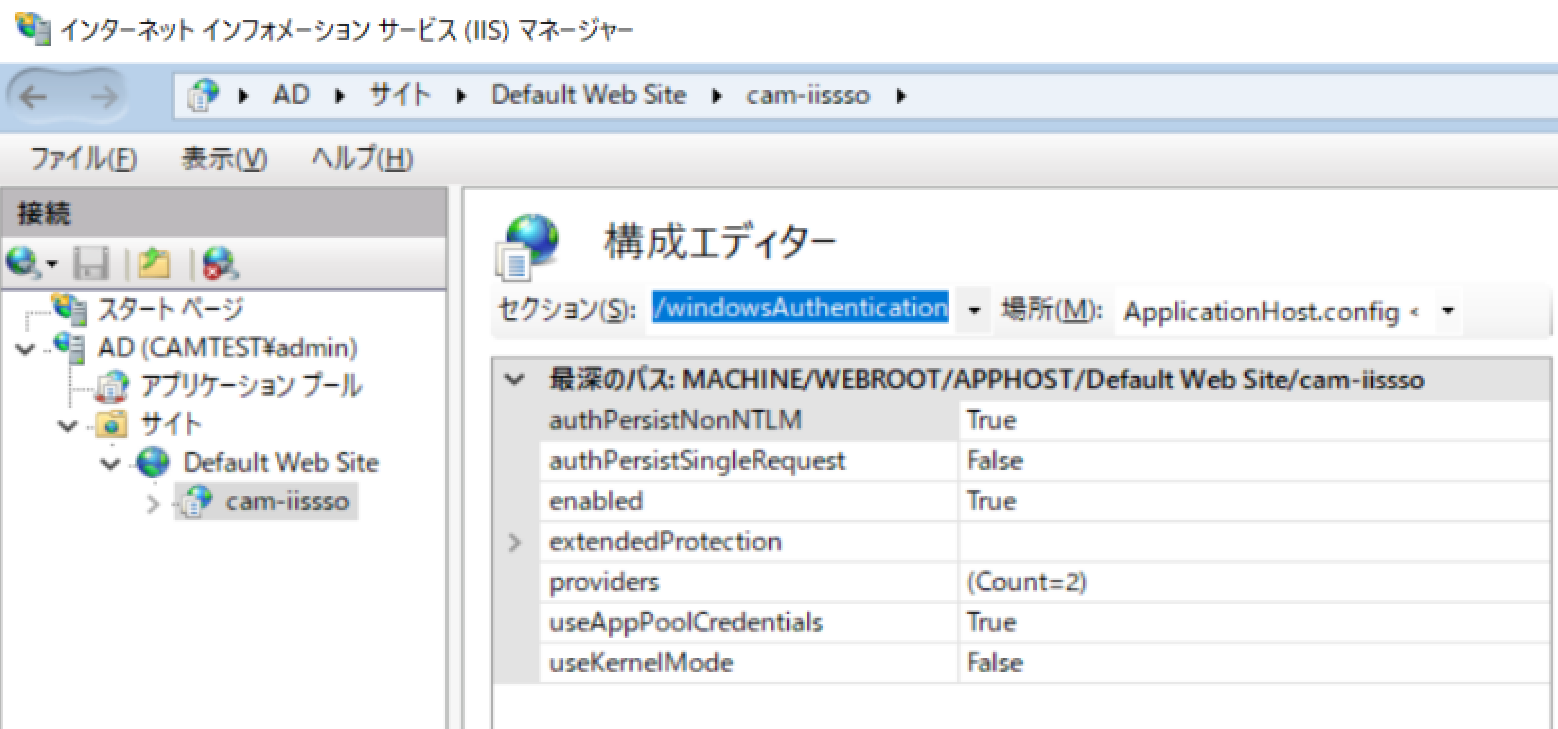Click the folder up icon in connections toolbar
Screen dimensions: 1558x729
pos(154,264)
